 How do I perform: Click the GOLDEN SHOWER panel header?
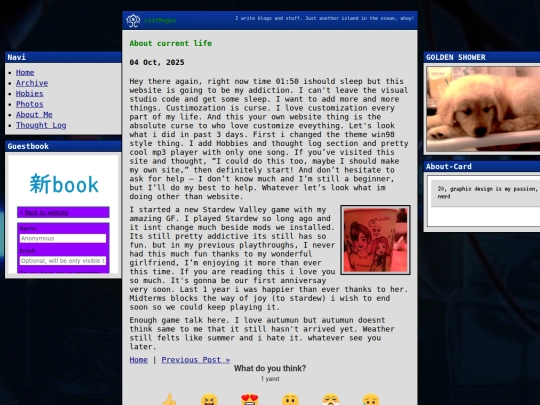click(482, 57)
